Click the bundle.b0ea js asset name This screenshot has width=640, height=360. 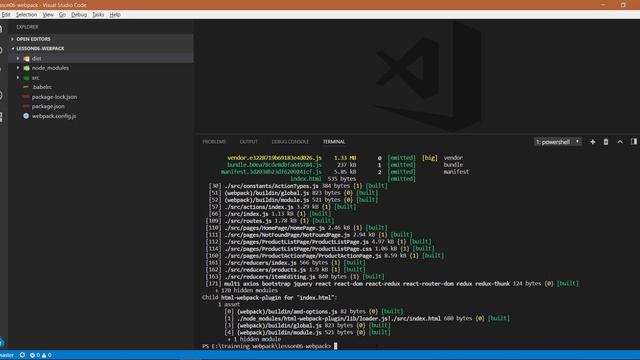coord(274,165)
